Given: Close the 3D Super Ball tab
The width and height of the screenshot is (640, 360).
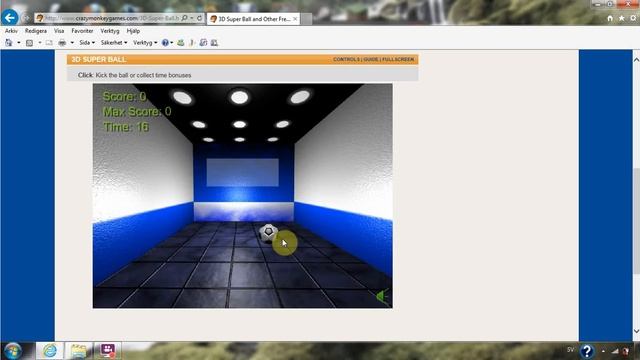Looking at the screenshot, I should click(295, 19).
